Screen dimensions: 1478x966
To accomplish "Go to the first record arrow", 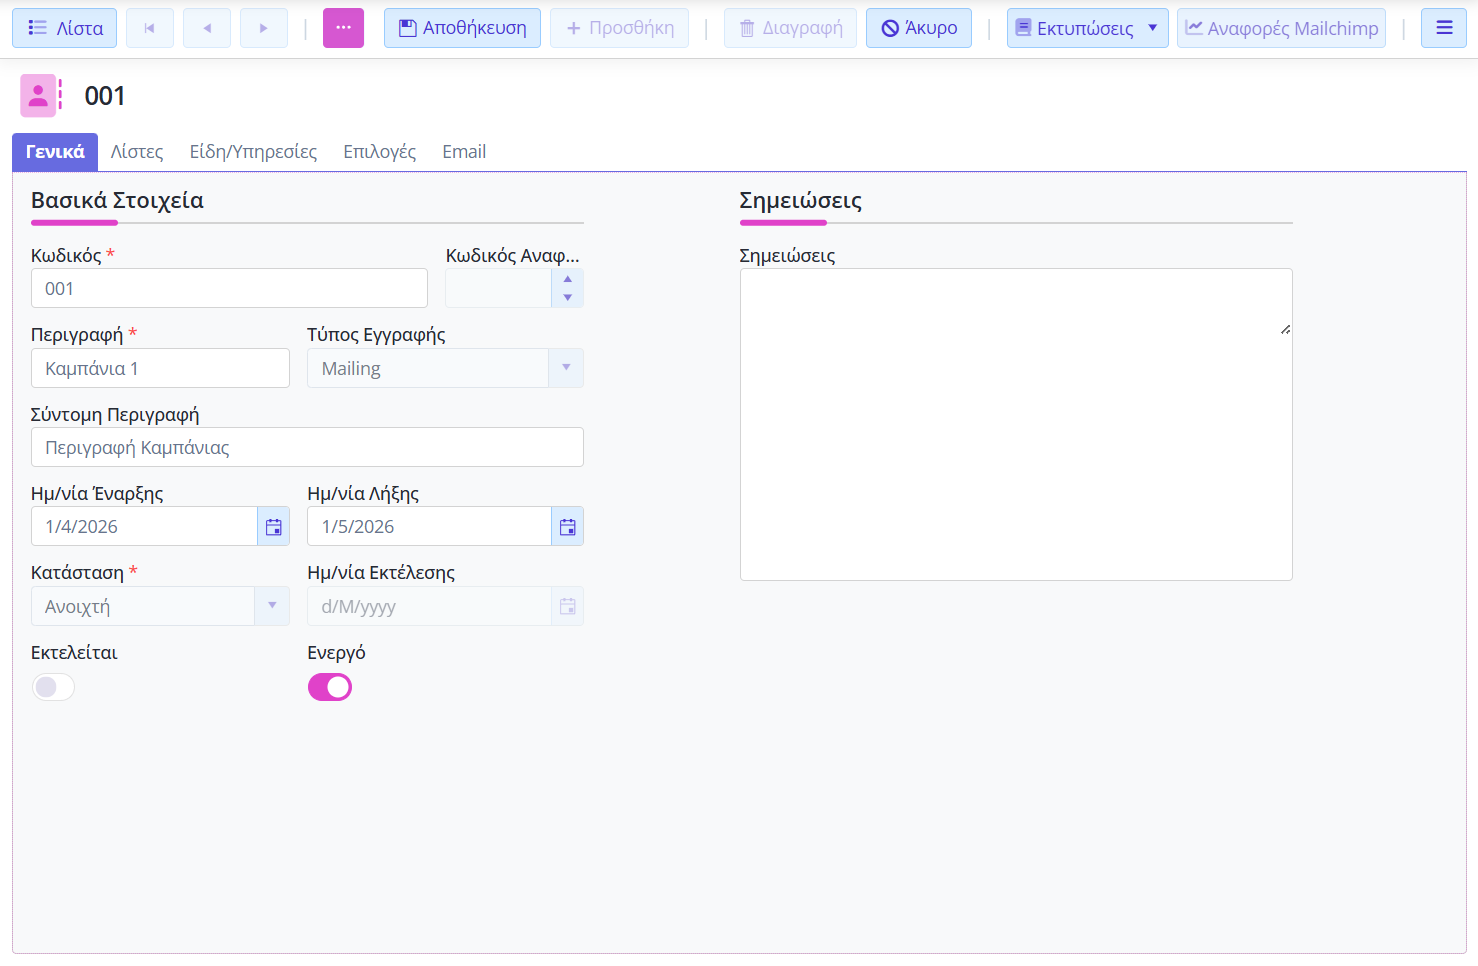I will [x=150, y=28].
